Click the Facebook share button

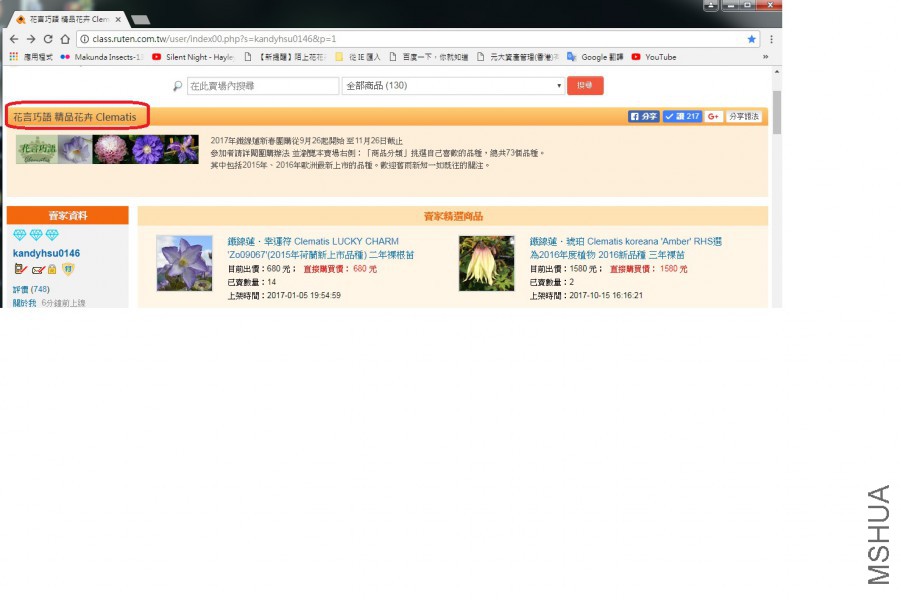pos(643,117)
